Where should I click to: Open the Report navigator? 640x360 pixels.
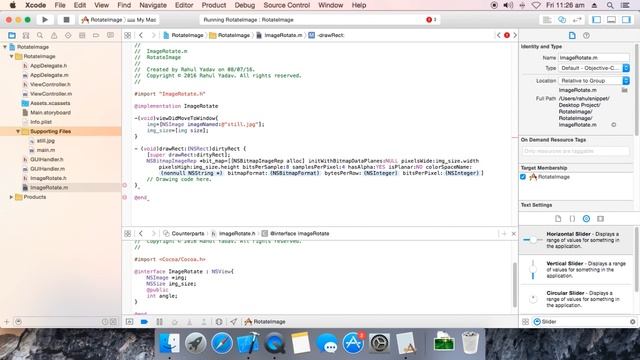point(110,36)
